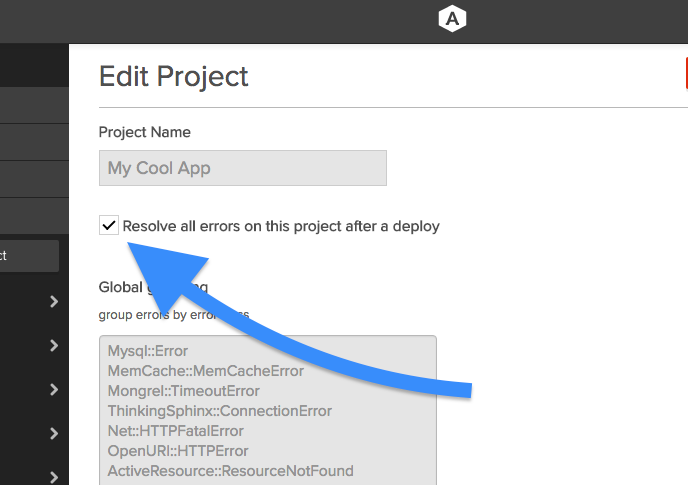Expand the third sidebar chevron arrow
The width and height of the screenshot is (688, 485).
[54, 389]
